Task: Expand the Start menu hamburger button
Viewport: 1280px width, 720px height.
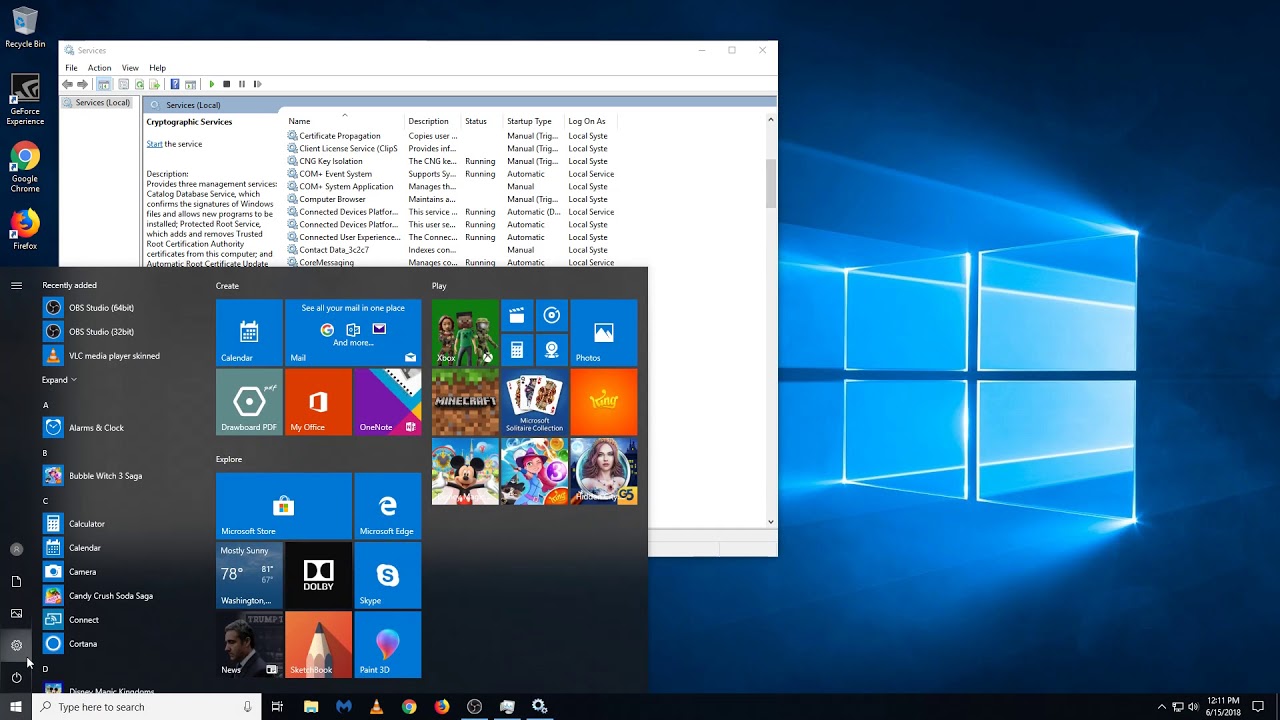Action: (x=16, y=285)
